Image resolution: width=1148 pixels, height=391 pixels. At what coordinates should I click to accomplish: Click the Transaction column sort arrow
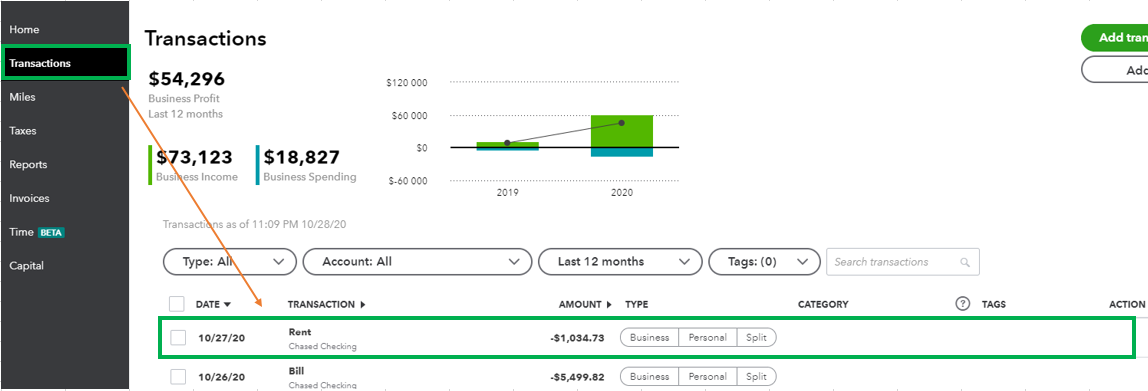coord(363,305)
